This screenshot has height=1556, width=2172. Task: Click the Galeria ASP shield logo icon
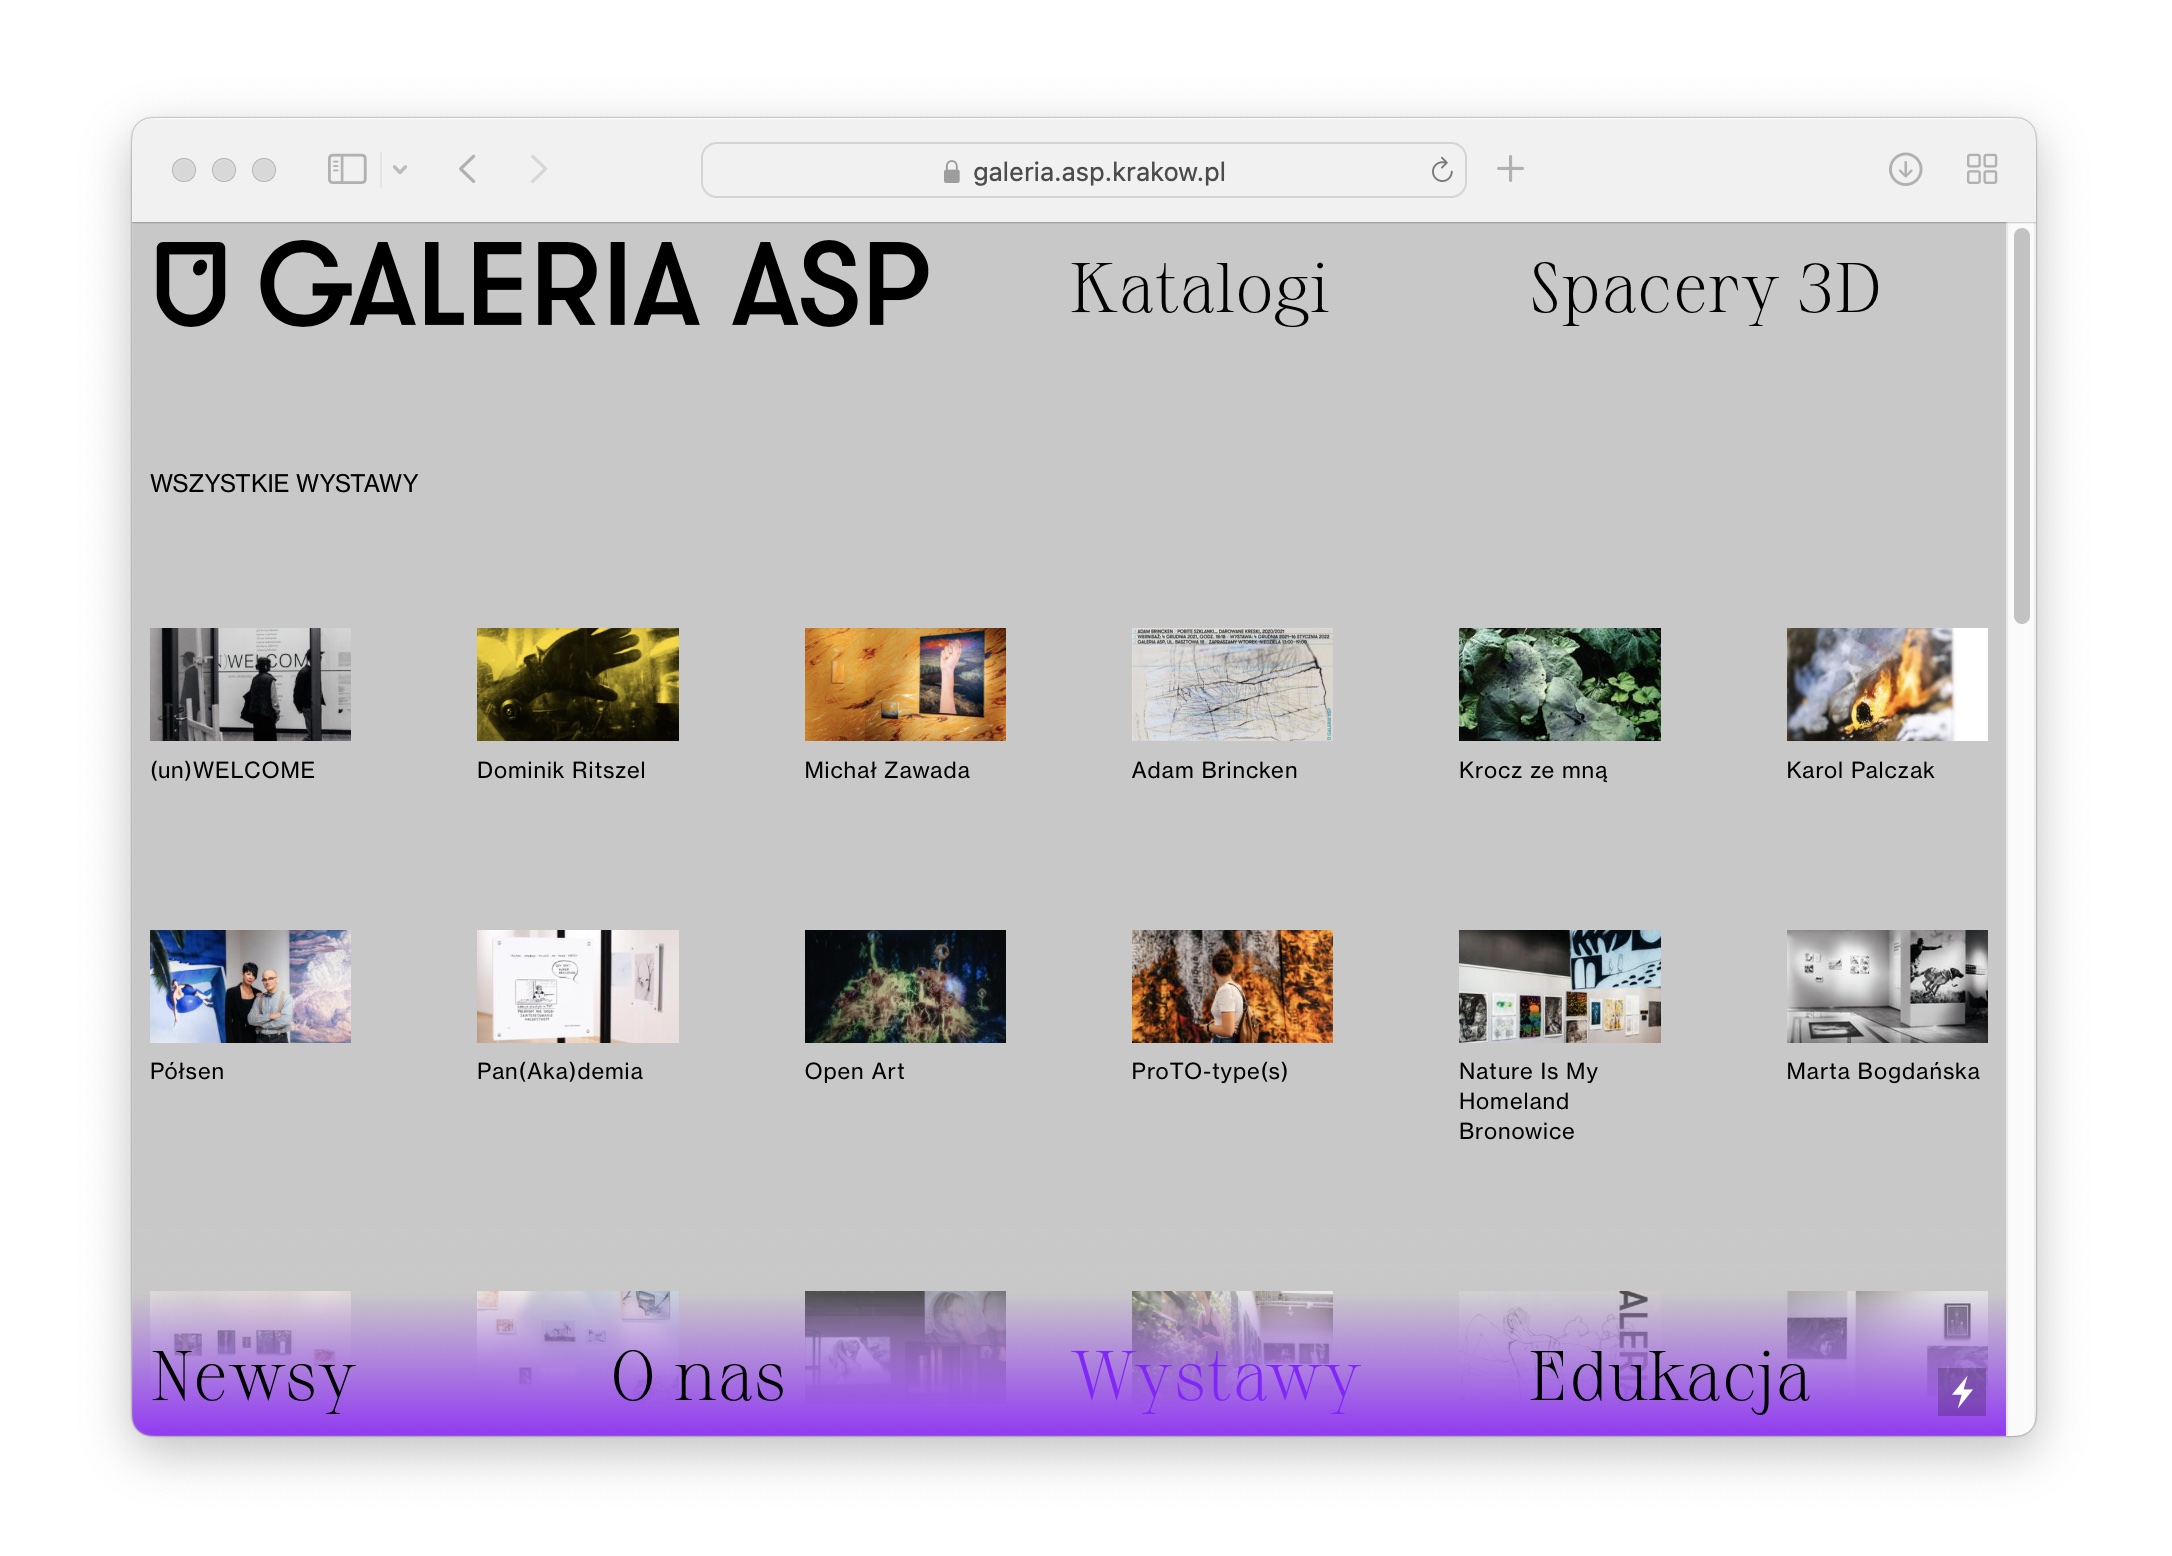[x=190, y=284]
